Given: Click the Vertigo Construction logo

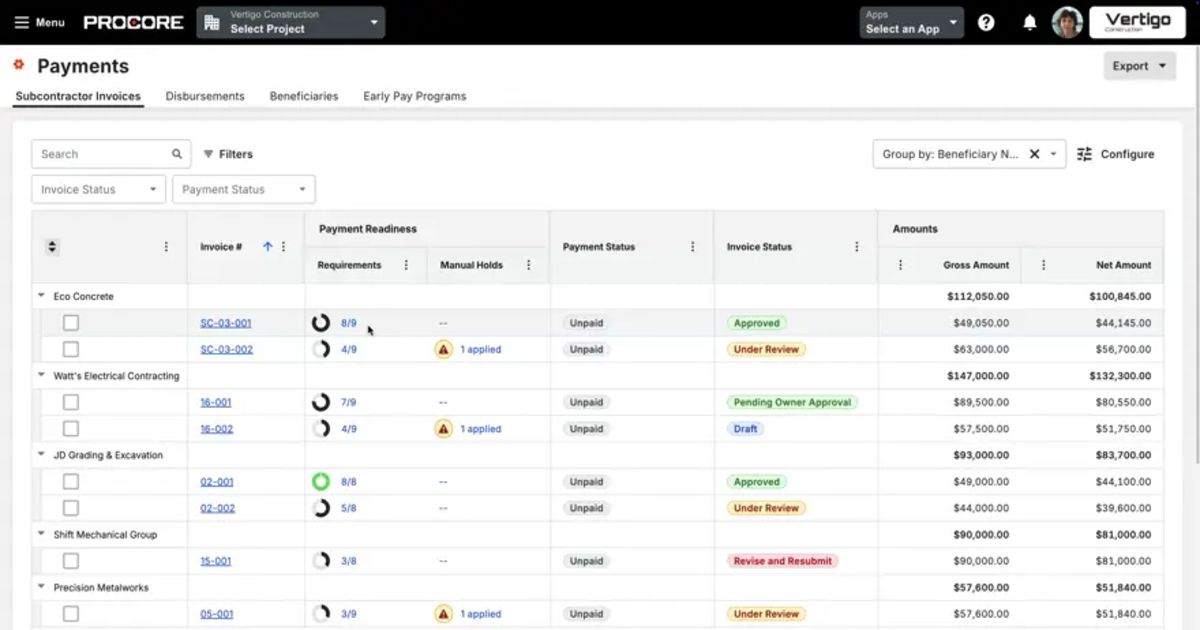Looking at the screenshot, I should pyautogui.click(x=1137, y=22).
